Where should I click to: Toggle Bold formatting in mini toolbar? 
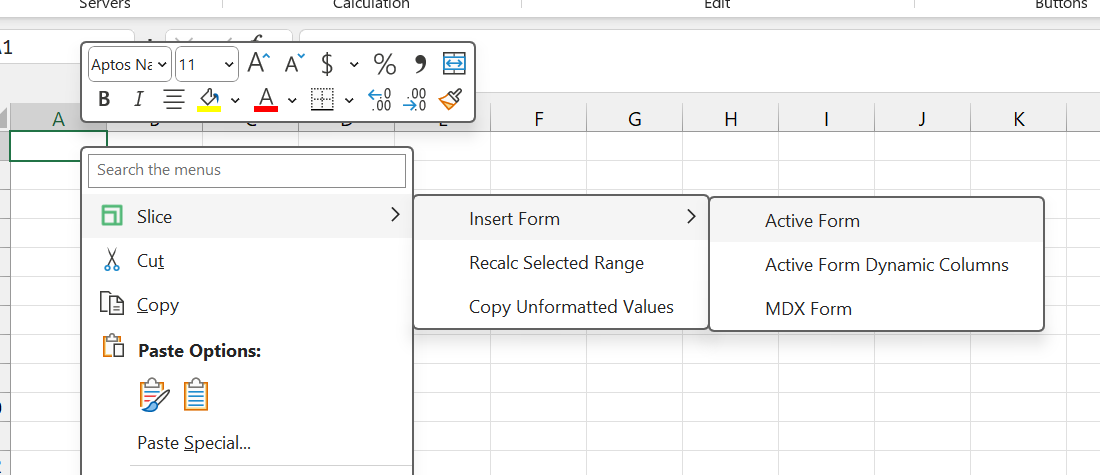pyautogui.click(x=105, y=100)
